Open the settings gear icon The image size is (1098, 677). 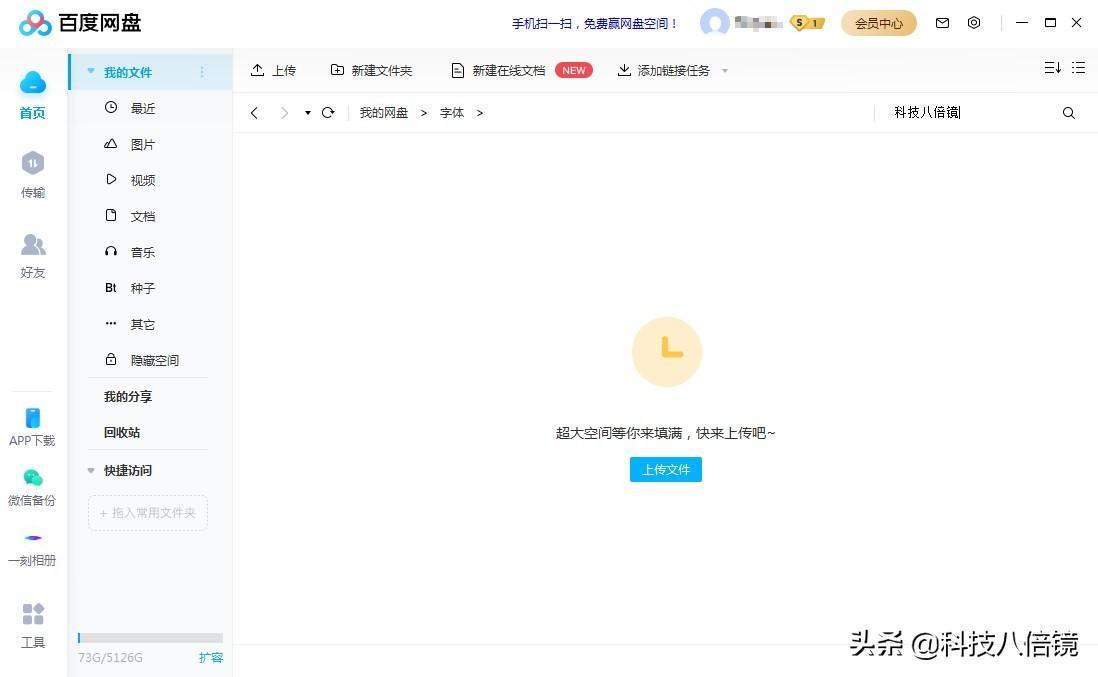[x=974, y=22]
